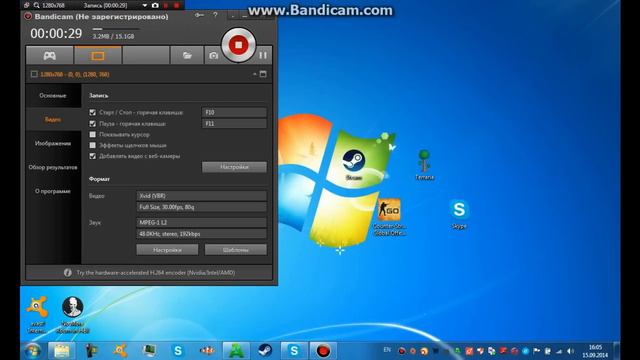Click clownfish icon in the taskbar
This screenshot has width=640, height=360.
click(x=207, y=351)
